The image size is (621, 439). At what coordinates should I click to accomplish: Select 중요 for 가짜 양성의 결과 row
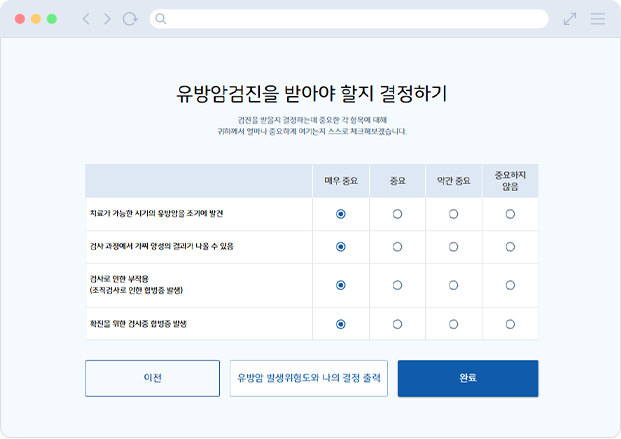[x=397, y=246]
